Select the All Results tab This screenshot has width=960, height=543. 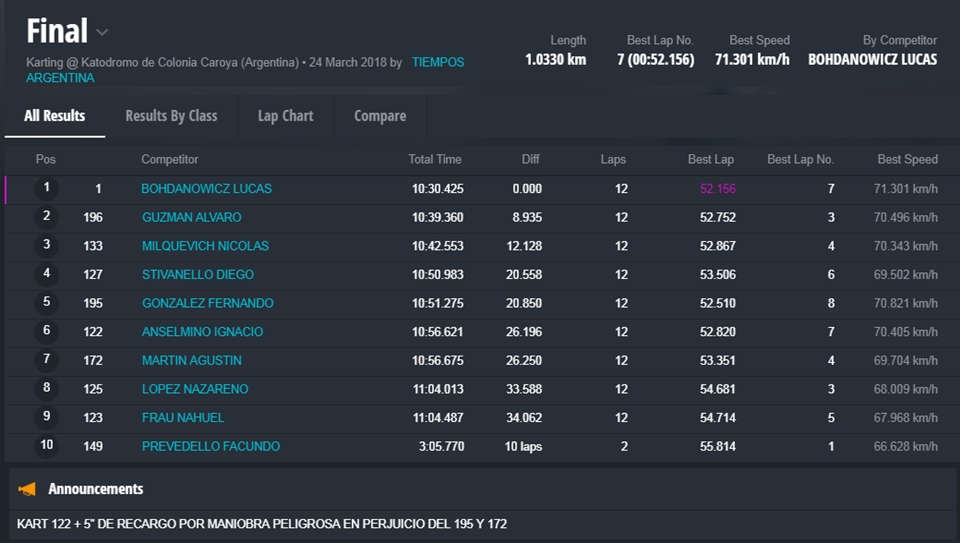pyautogui.click(x=55, y=116)
